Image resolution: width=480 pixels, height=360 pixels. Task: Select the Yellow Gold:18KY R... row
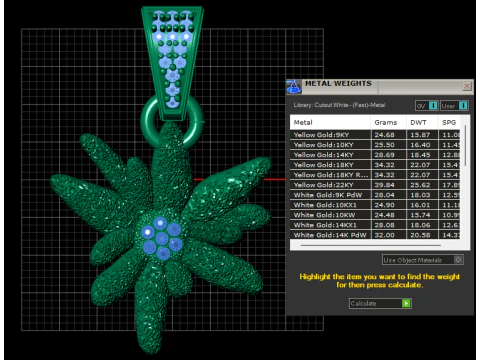click(x=375, y=175)
